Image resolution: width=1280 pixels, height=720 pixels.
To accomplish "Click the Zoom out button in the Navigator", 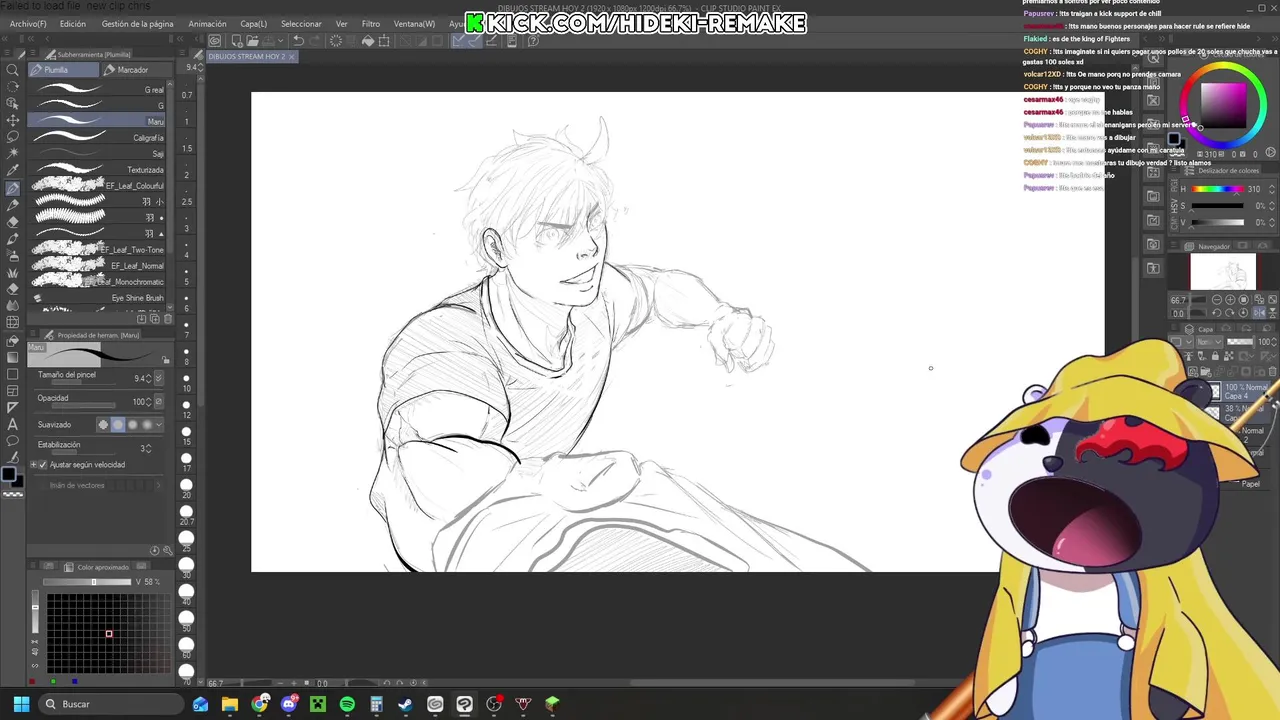I will [1217, 300].
